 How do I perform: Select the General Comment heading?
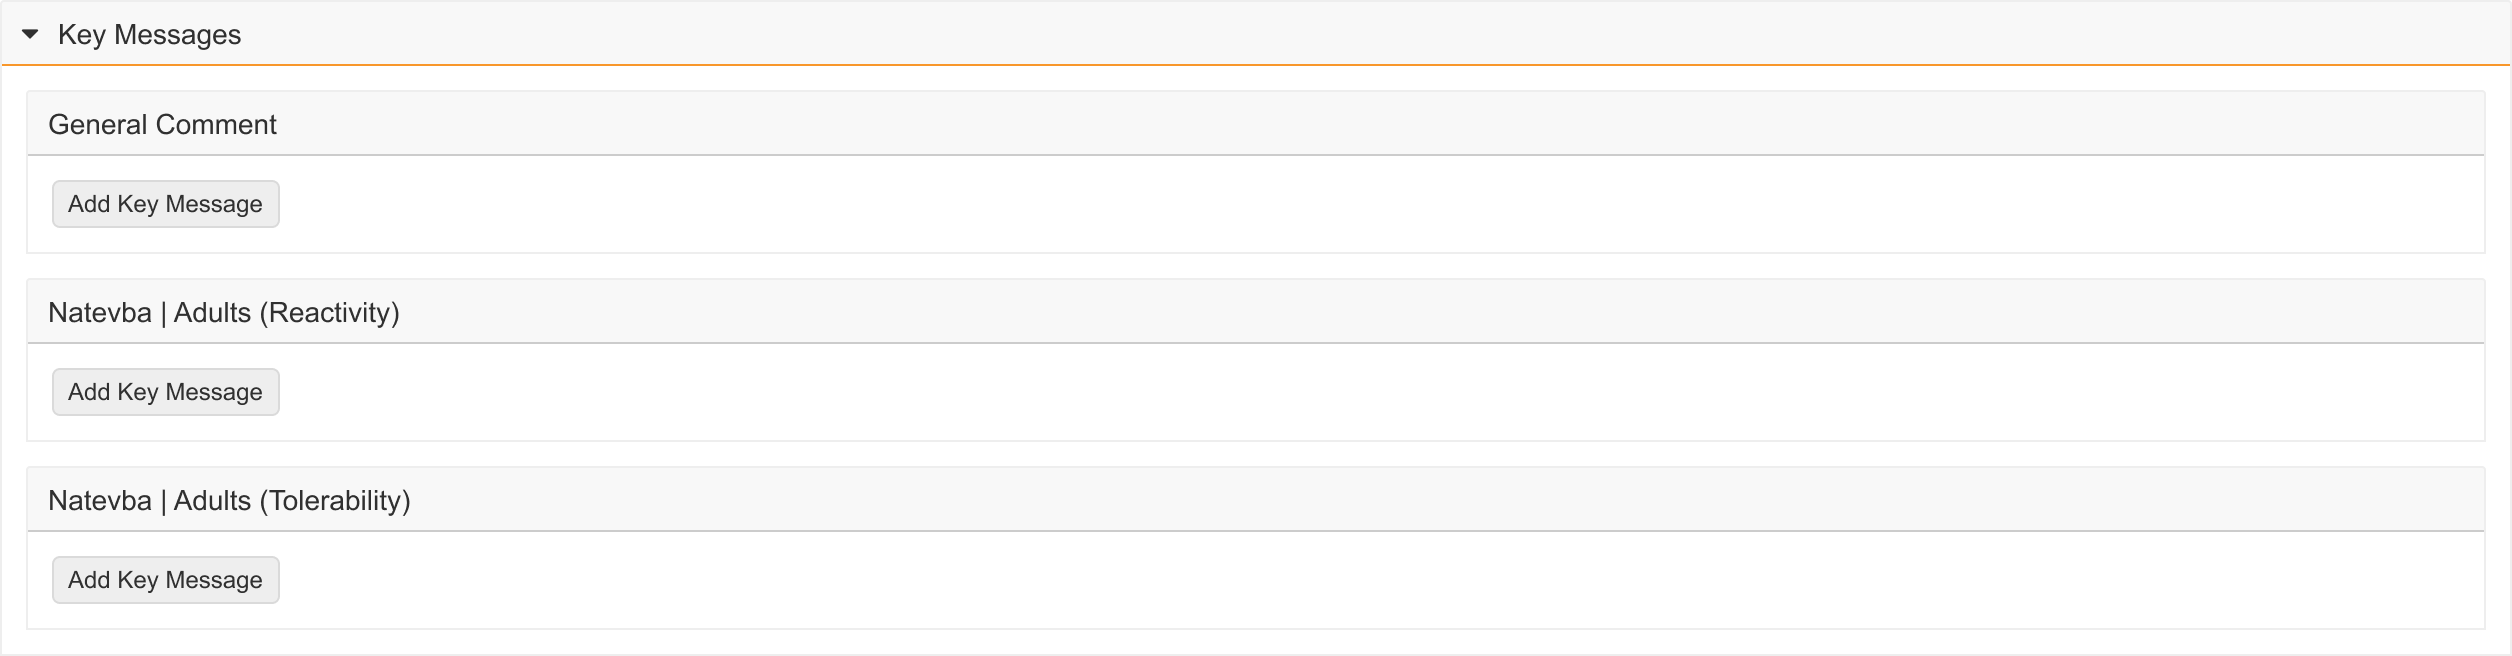162,125
